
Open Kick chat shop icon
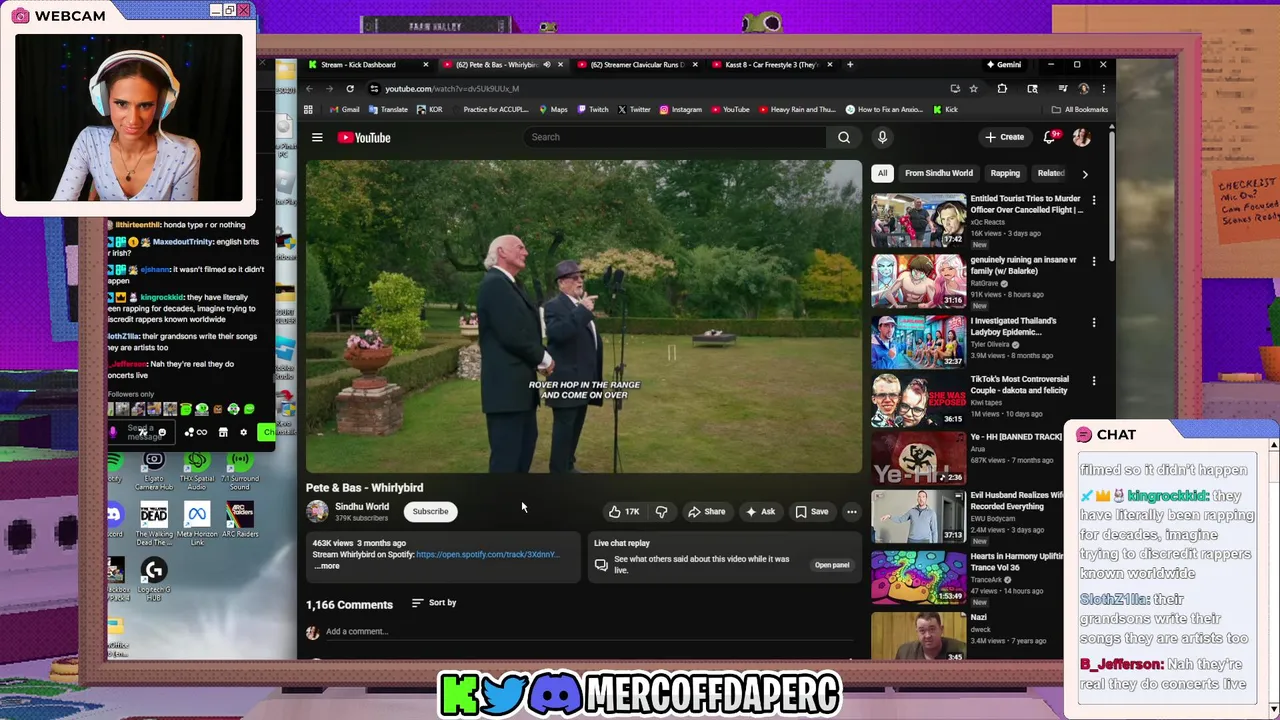[x=223, y=432]
